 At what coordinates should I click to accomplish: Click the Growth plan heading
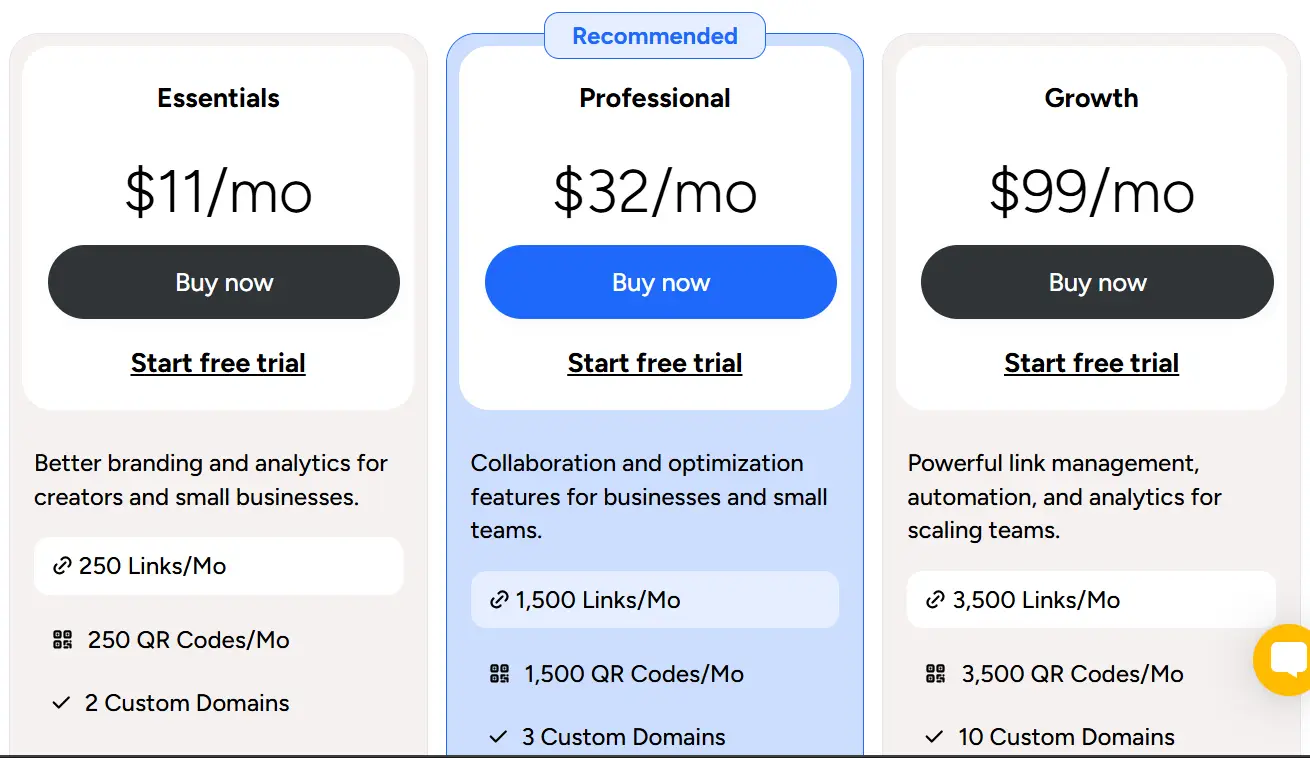[1091, 98]
